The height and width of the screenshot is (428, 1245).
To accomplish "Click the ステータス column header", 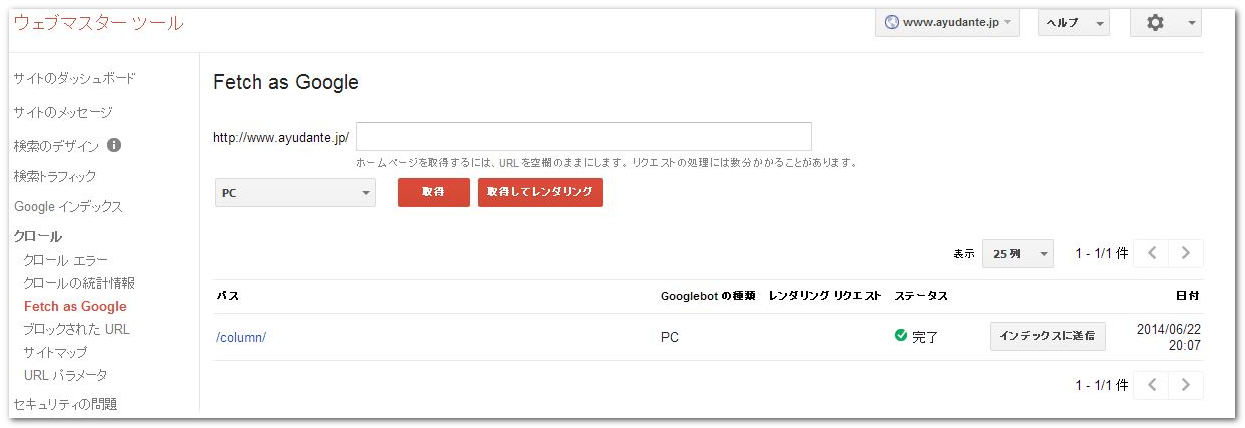I will pos(921,296).
